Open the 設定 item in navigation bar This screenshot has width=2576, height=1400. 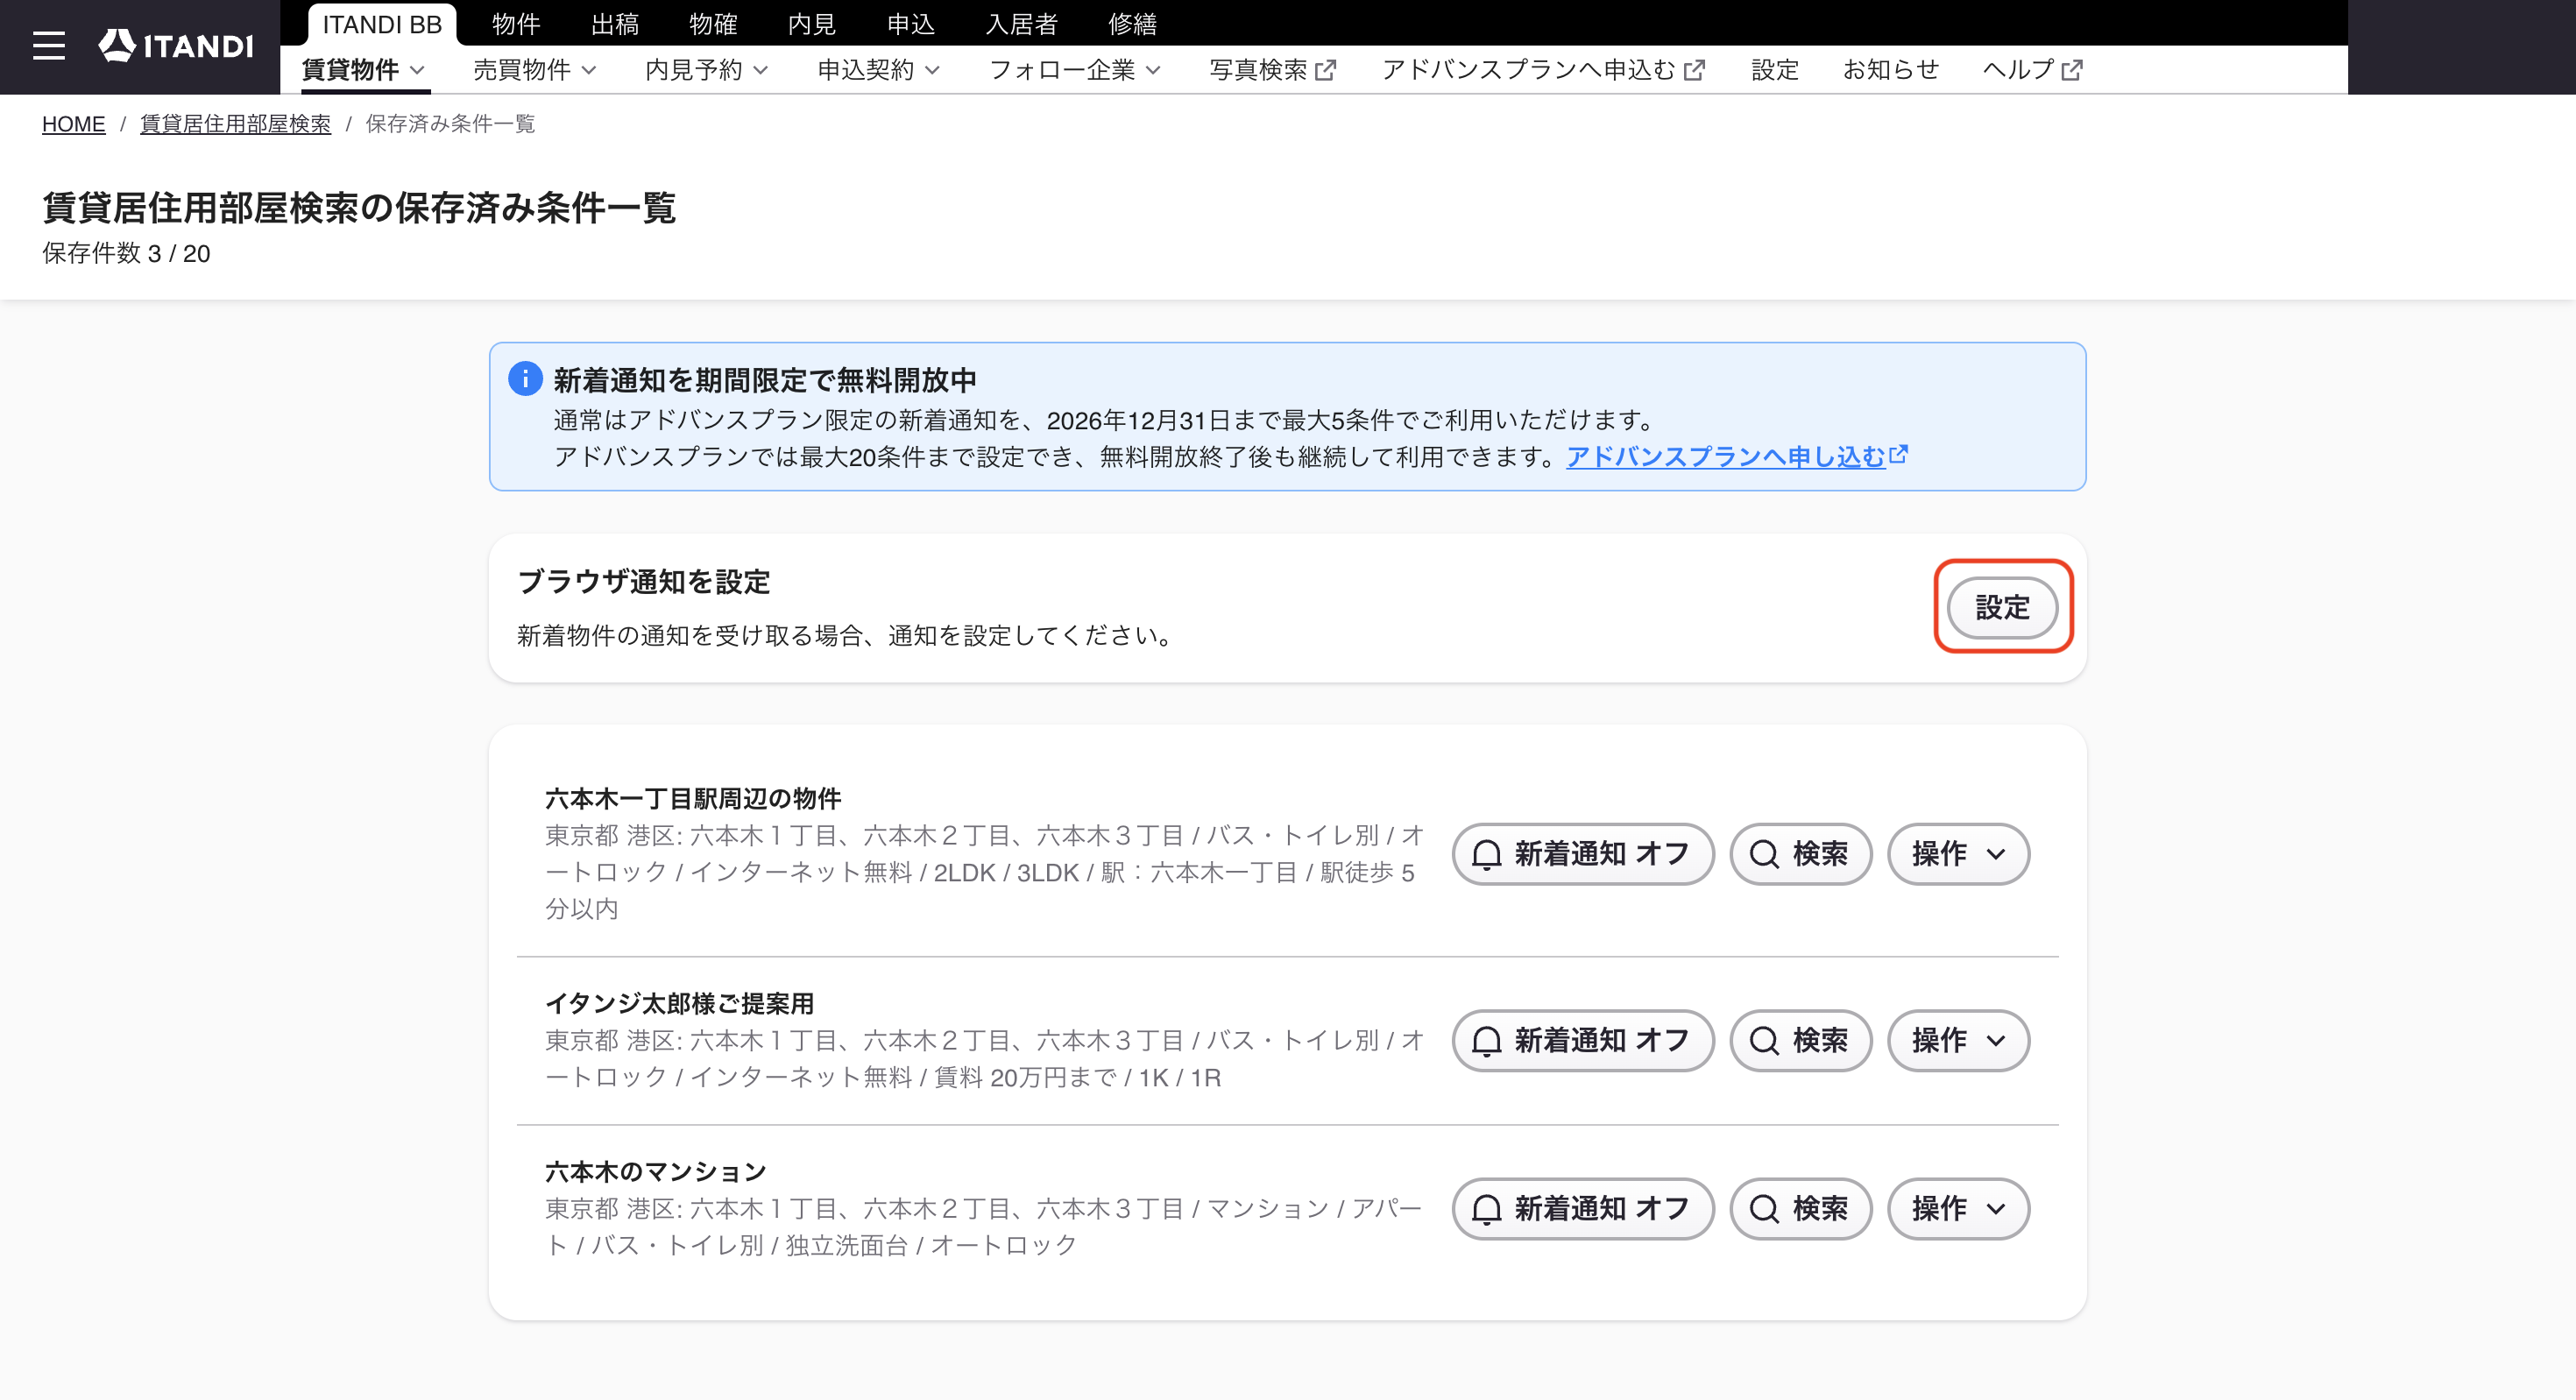1775,70
